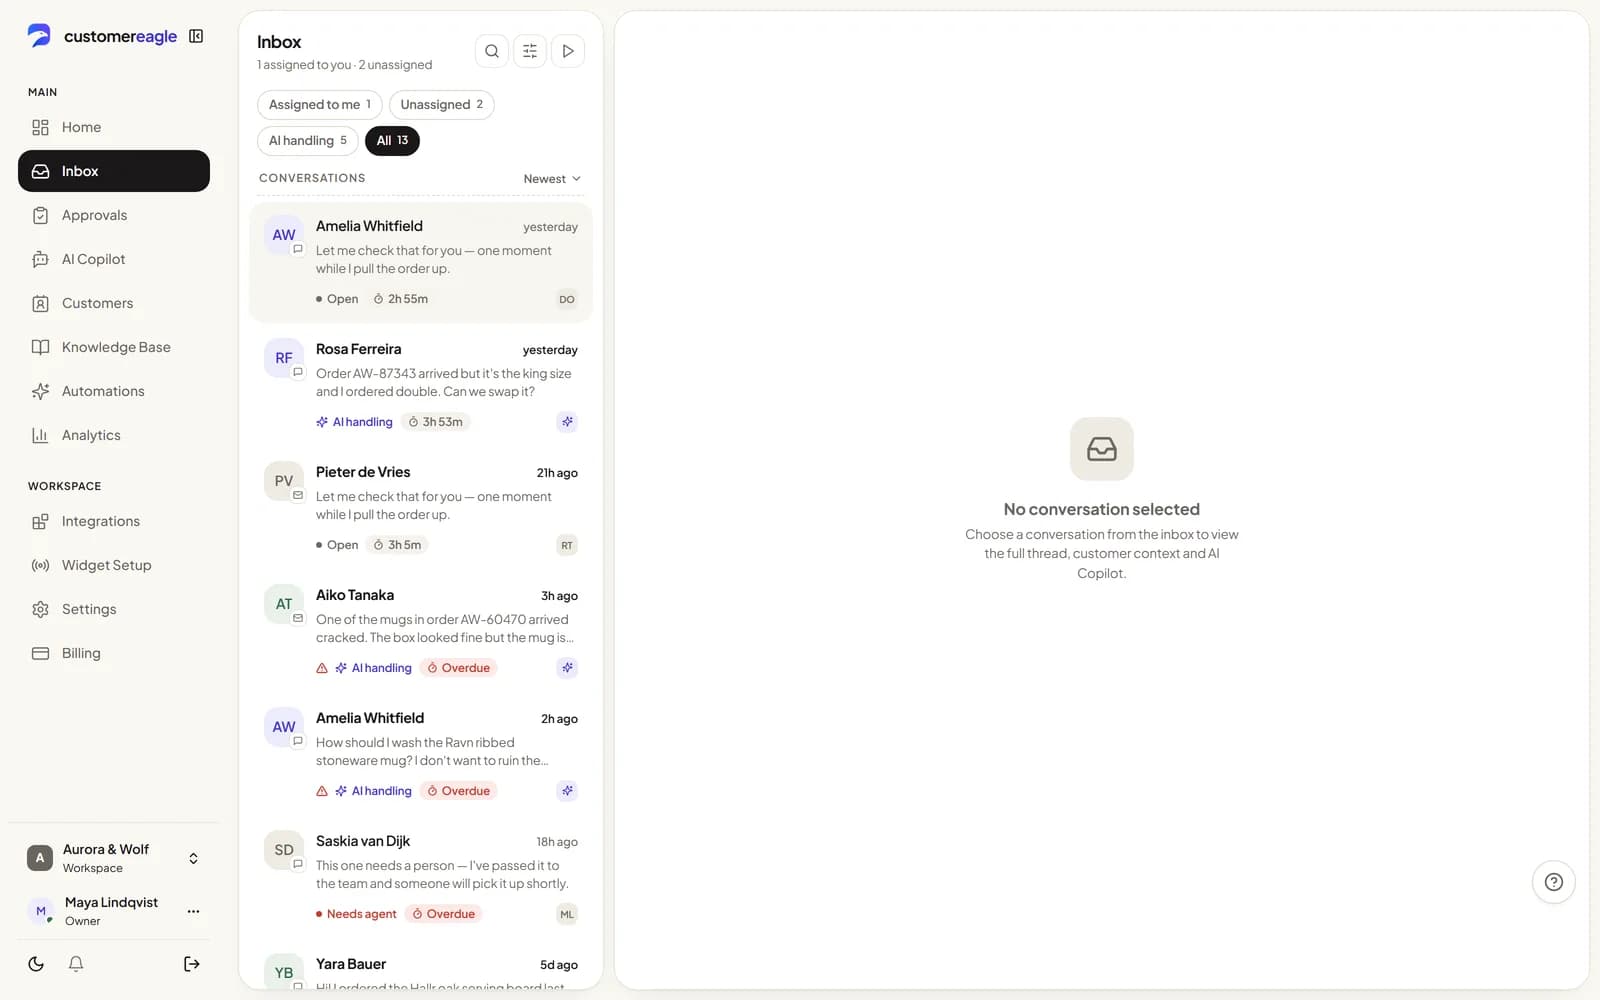Screen dimensions: 1600x1000
Task: Filter by Assigned to me
Action: (319, 104)
